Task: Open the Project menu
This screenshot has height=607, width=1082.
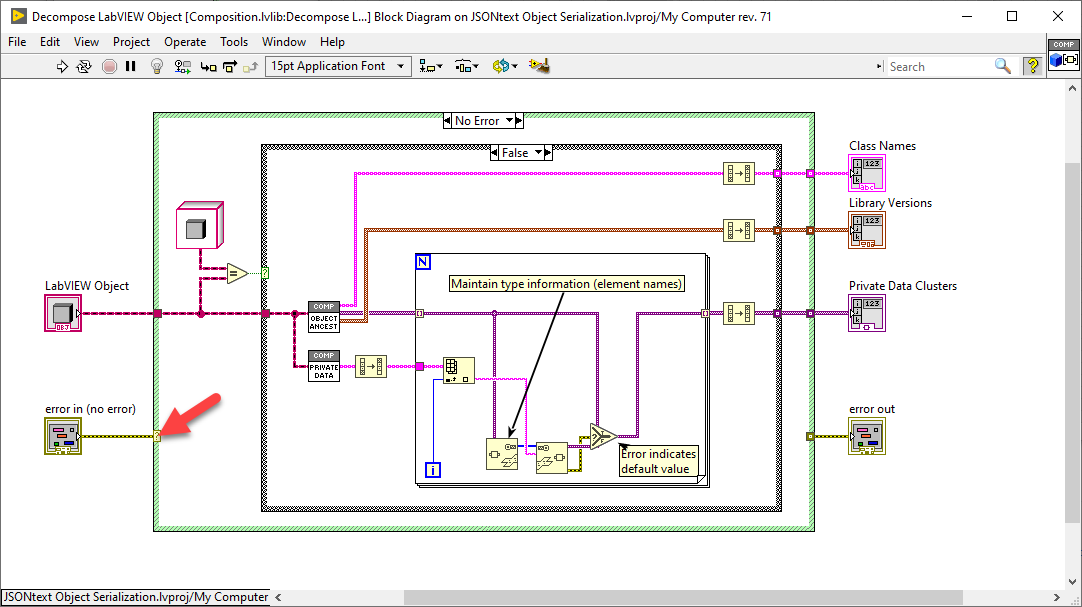Action: [x=131, y=42]
